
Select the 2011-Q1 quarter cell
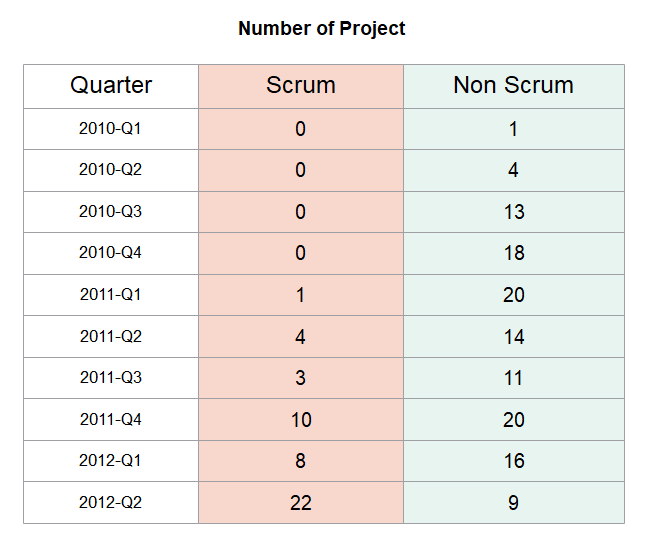click(x=111, y=295)
